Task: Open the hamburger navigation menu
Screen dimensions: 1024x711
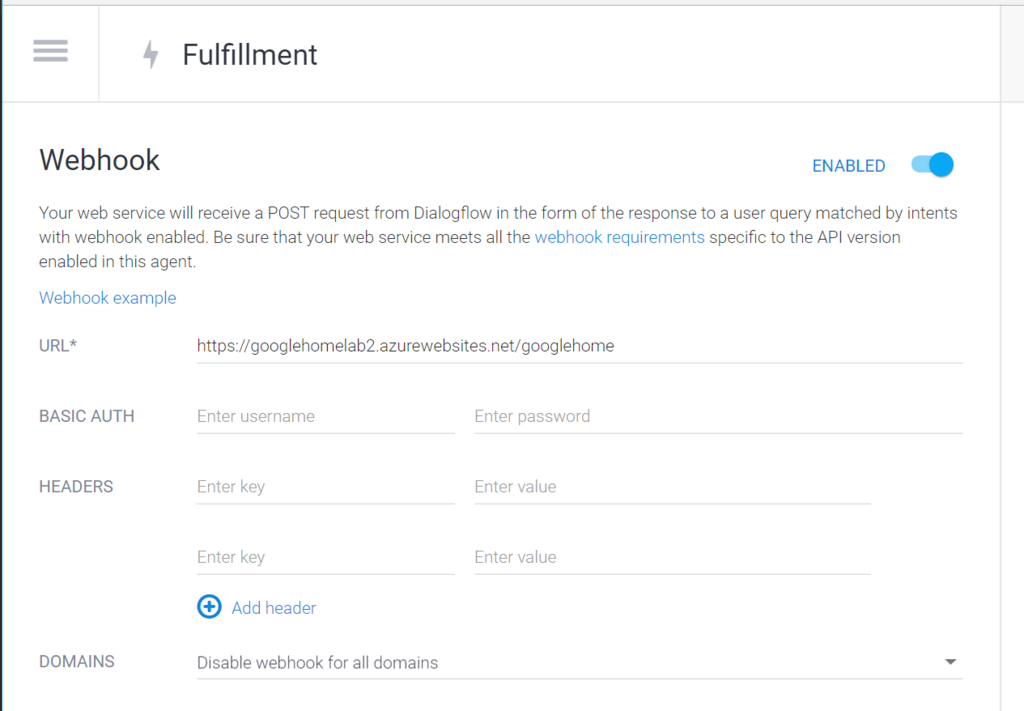Action: pos(50,51)
